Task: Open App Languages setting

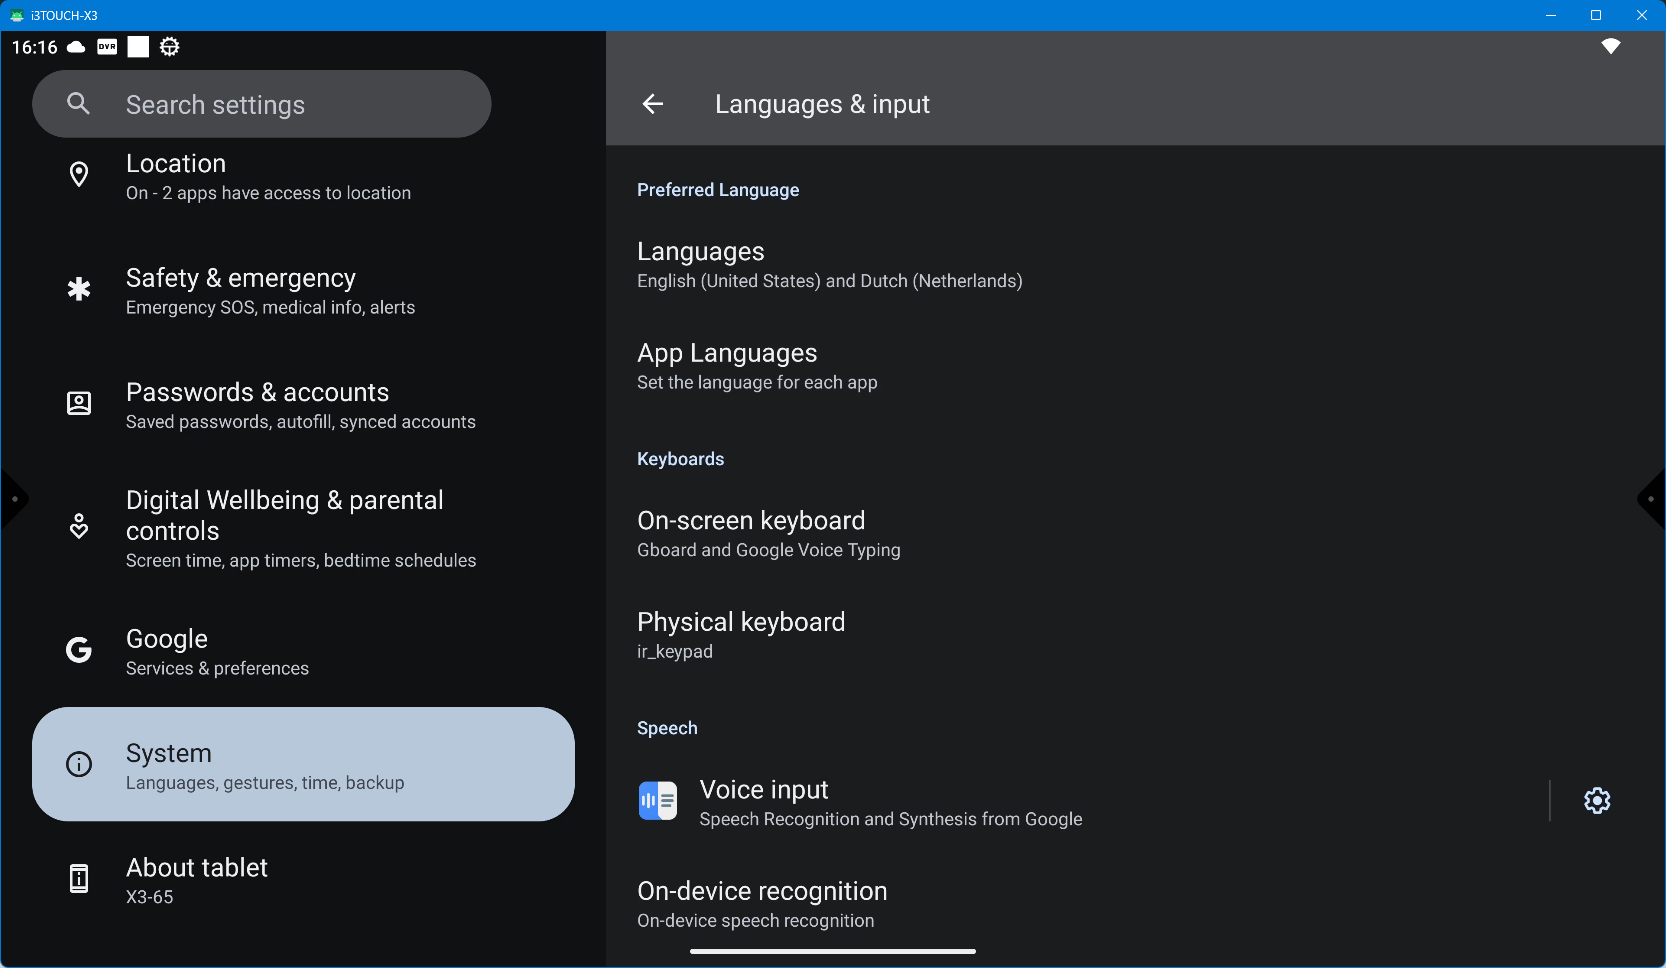Action: (x=757, y=367)
